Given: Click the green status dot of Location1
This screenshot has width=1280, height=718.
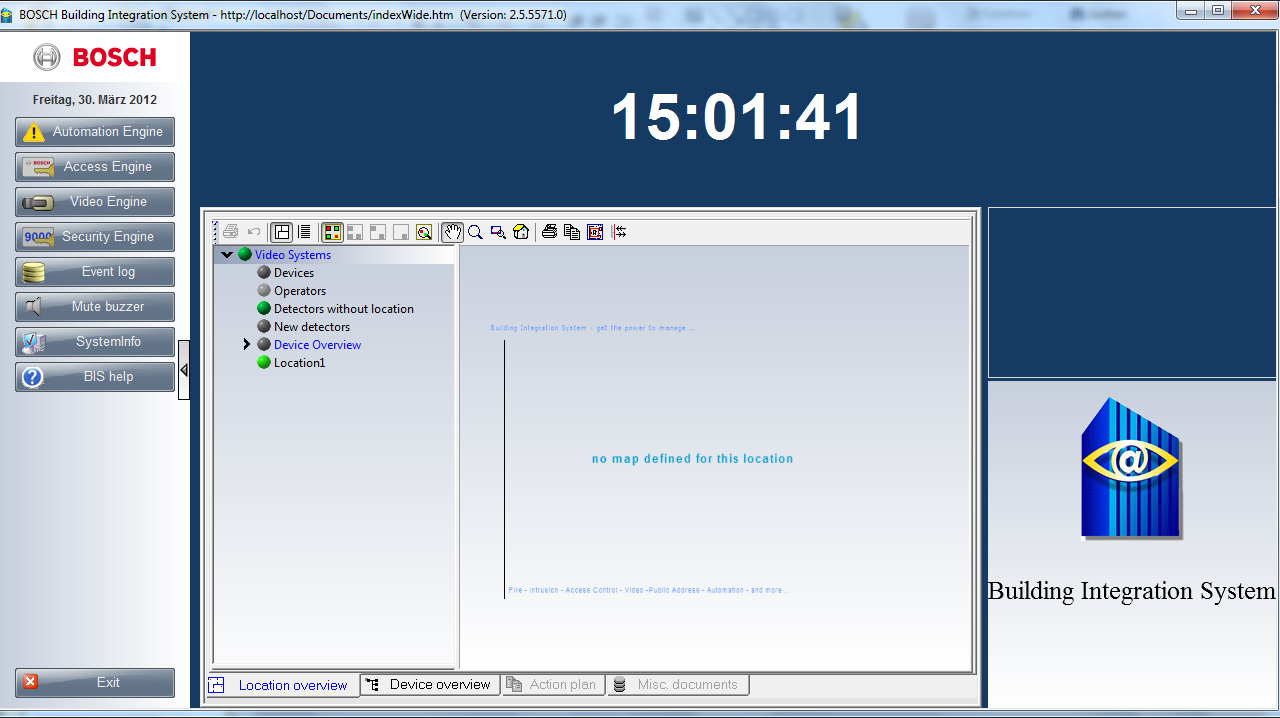Looking at the screenshot, I should click(264, 363).
